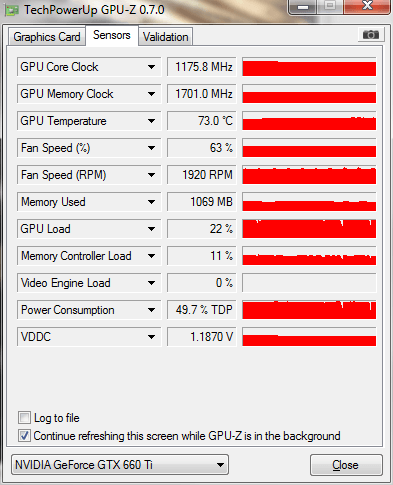The height and width of the screenshot is (485, 393).
Task: Disable continue refreshing in background checkbox
Action: (24, 435)
